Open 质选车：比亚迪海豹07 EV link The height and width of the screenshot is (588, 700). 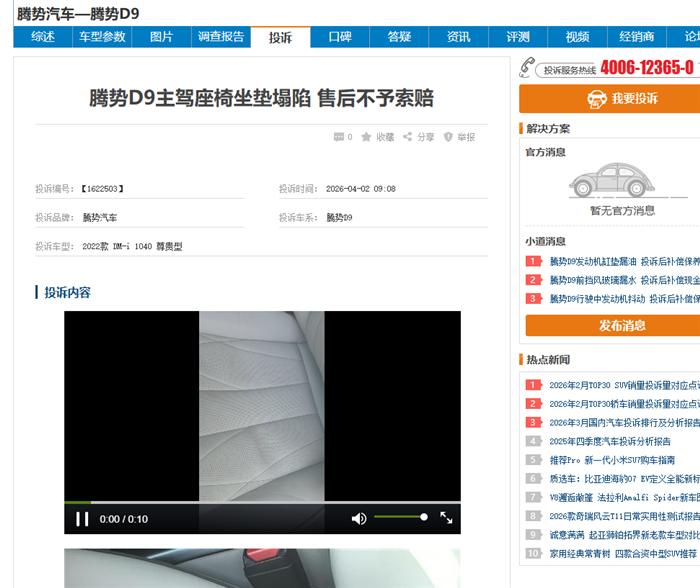pyautogui.click(x=625, y=479)
